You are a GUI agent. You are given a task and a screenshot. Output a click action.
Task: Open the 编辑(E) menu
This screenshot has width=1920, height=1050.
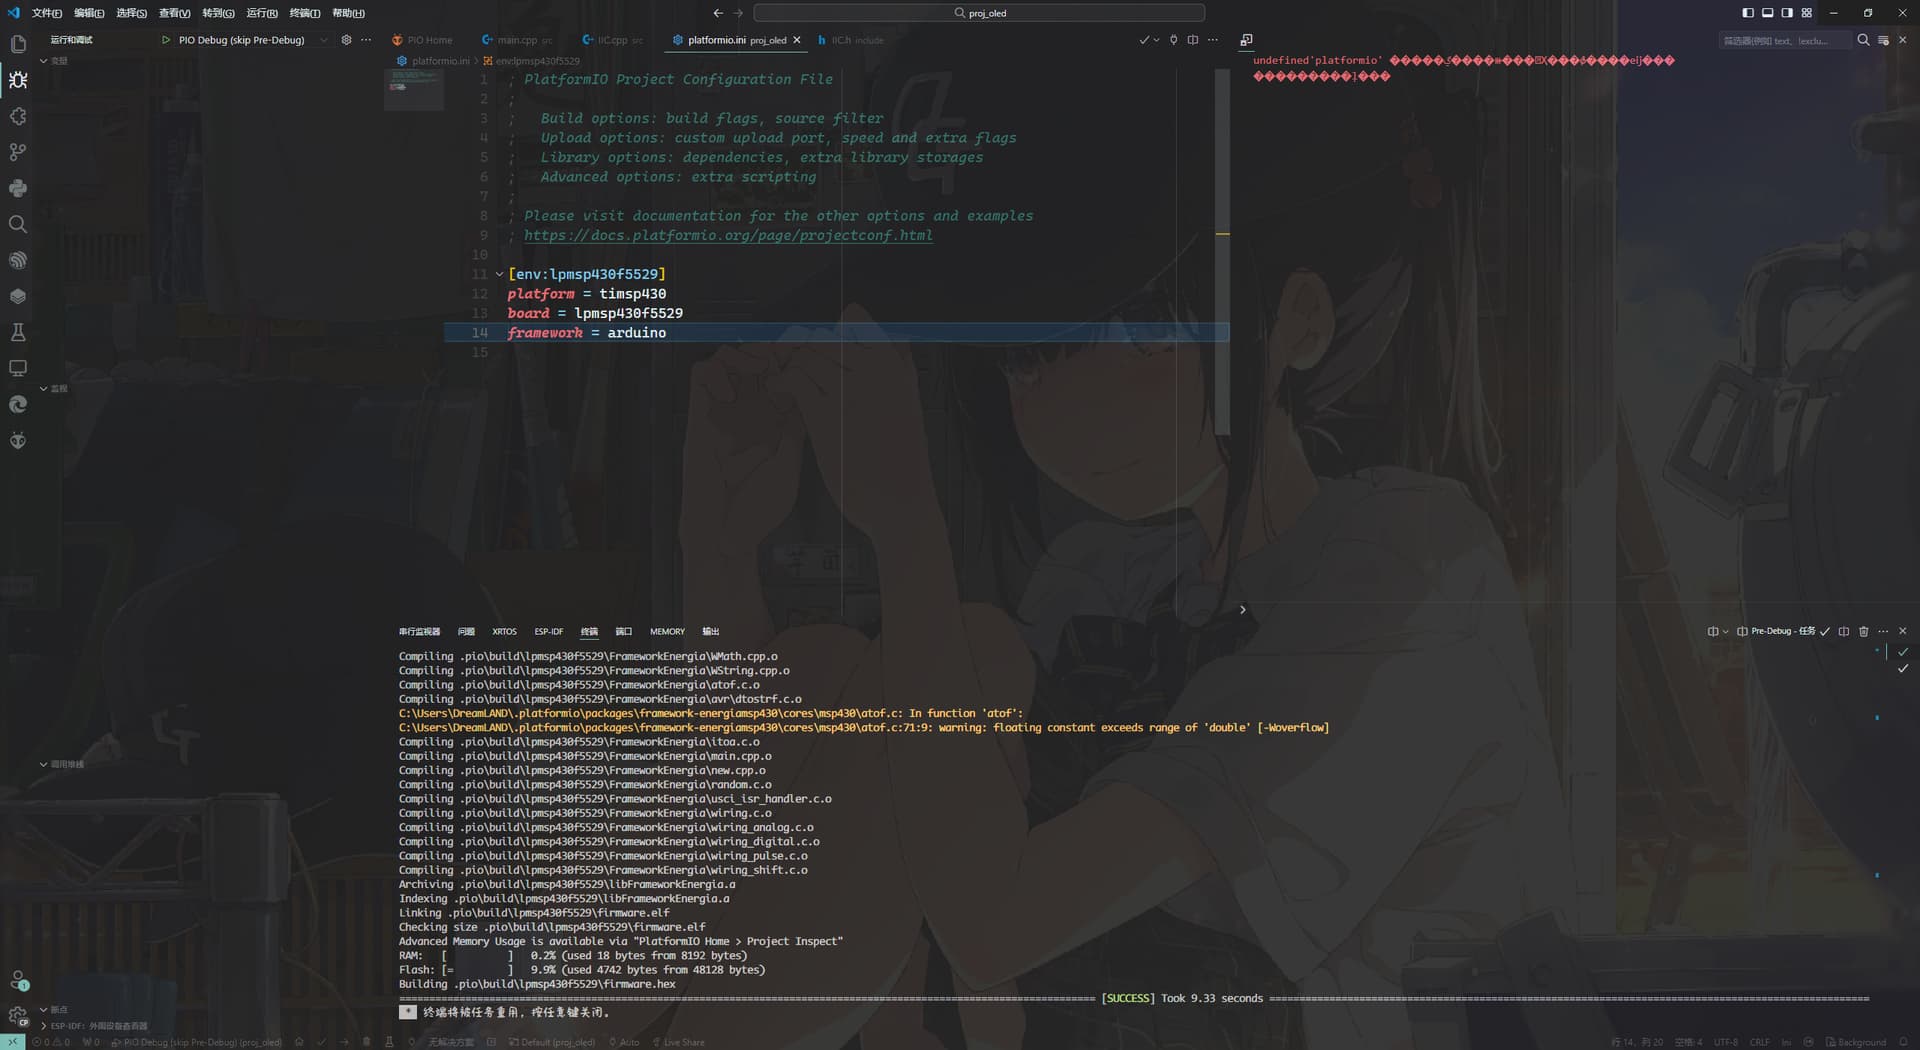coord(89,13)
